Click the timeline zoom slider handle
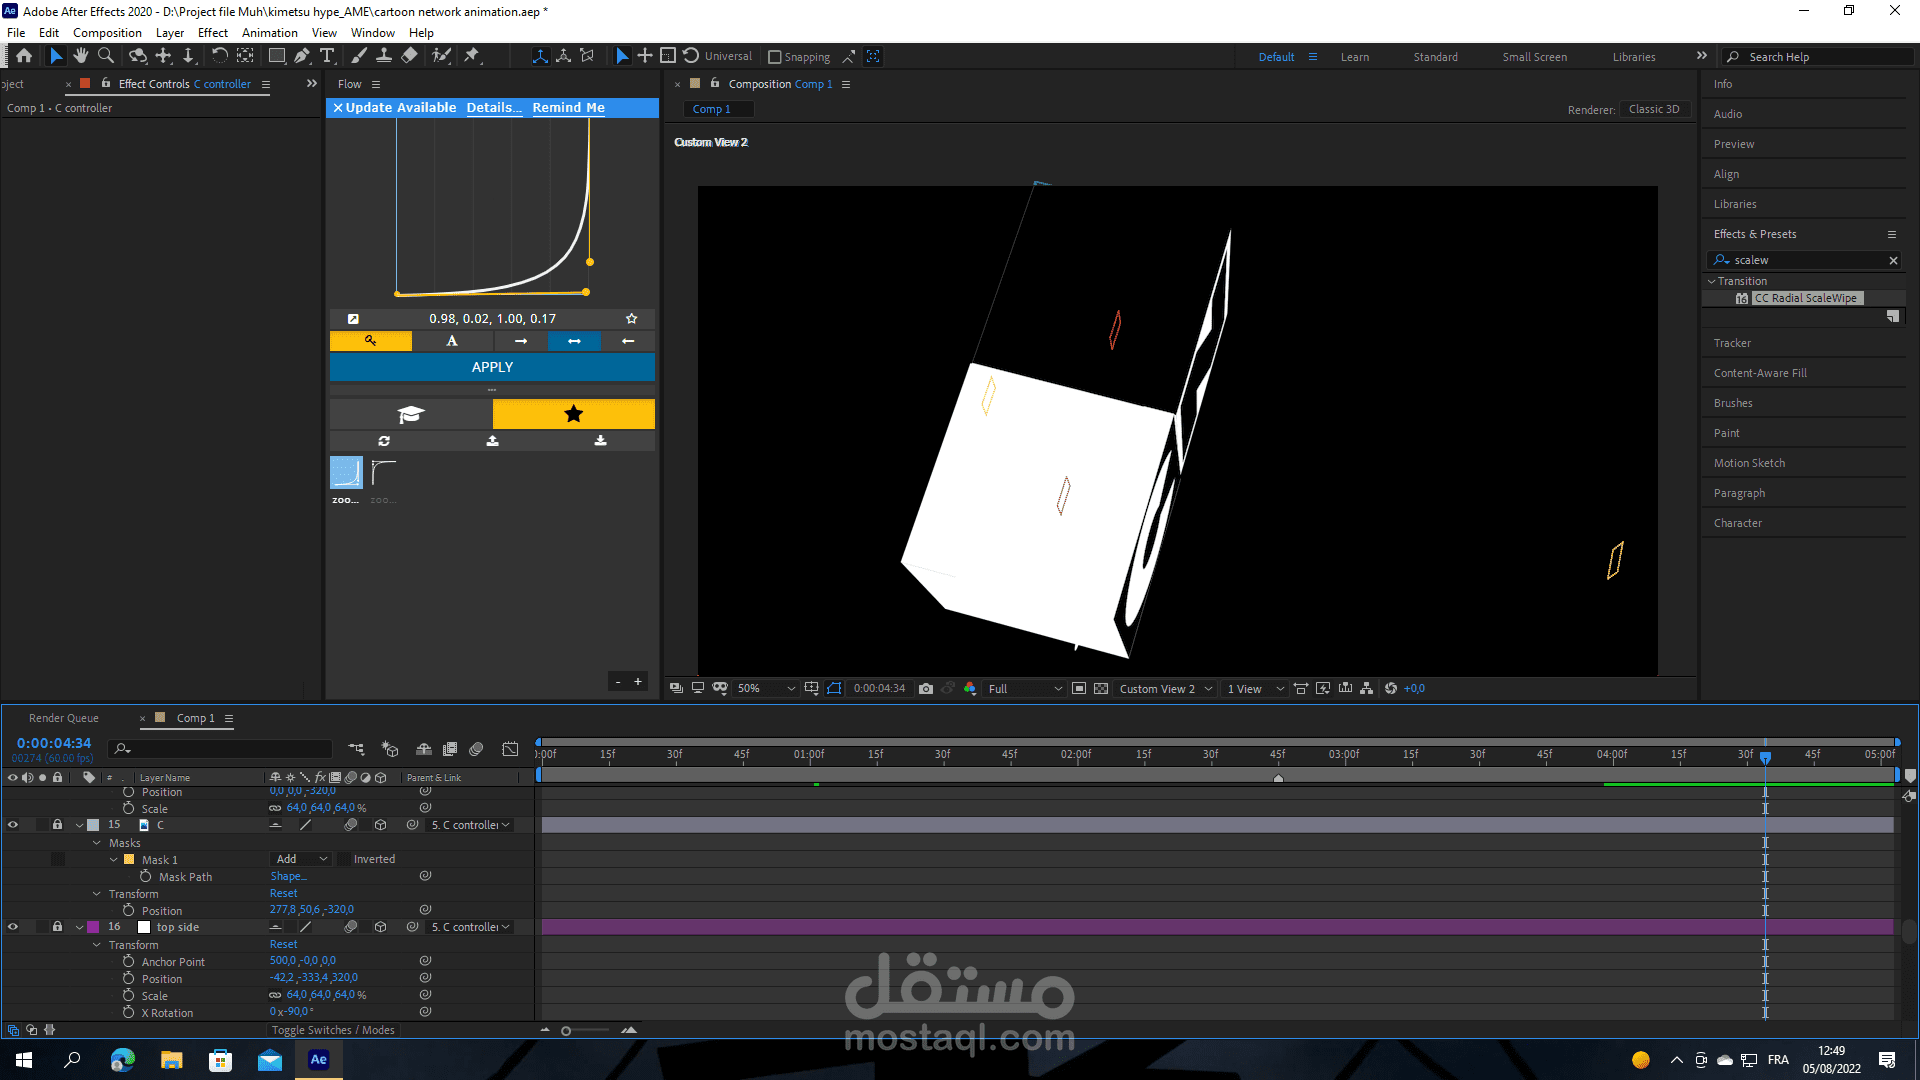Screen dimensions: 1920x1080 [566, 1031]
